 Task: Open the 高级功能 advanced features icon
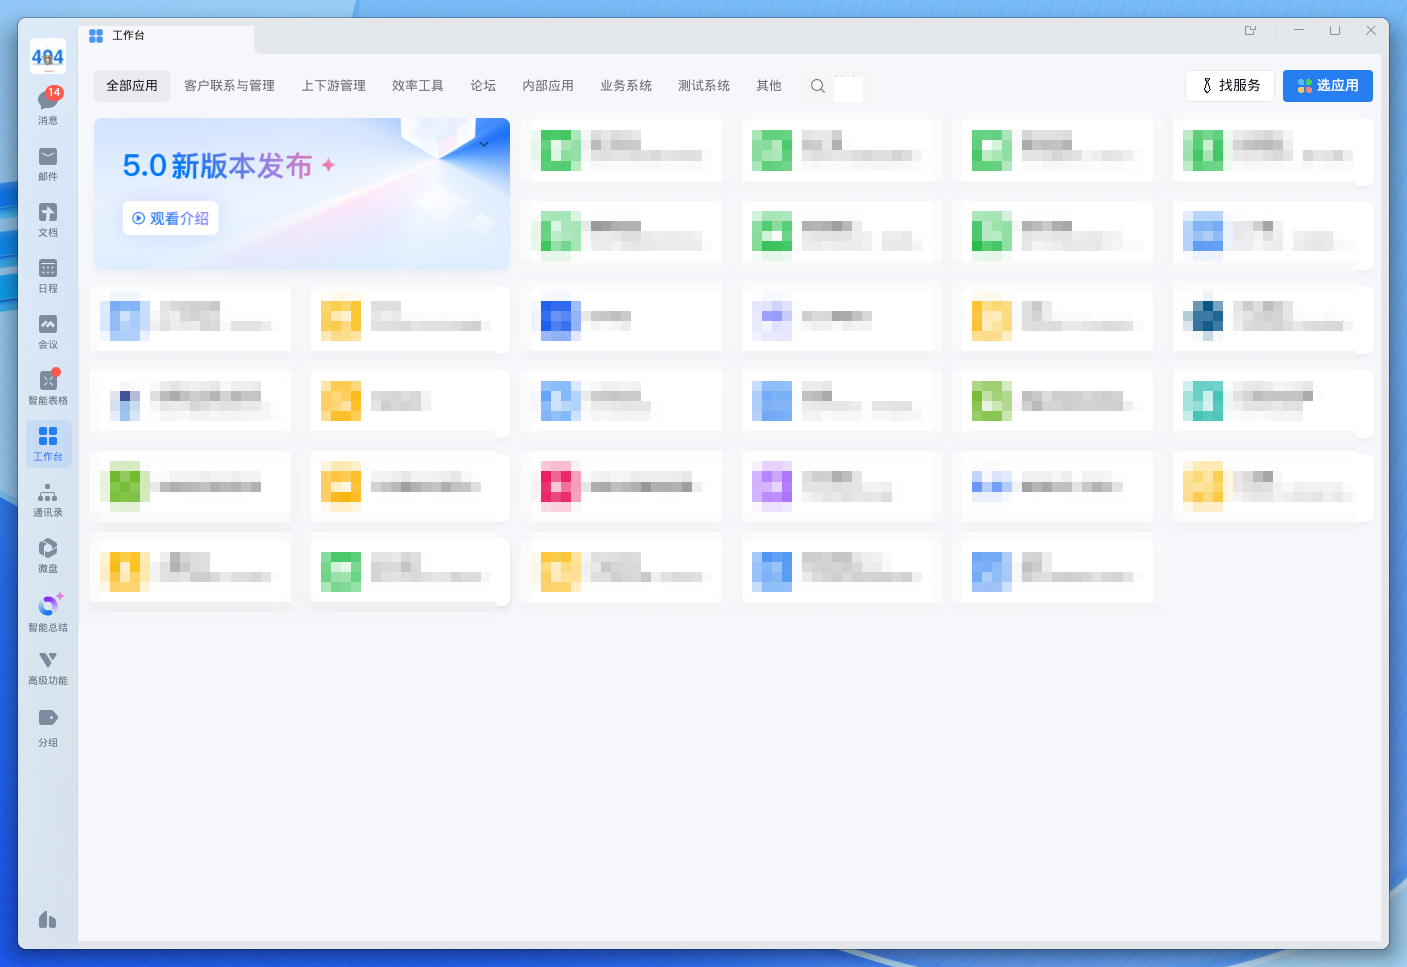click(x=48, y=668)
